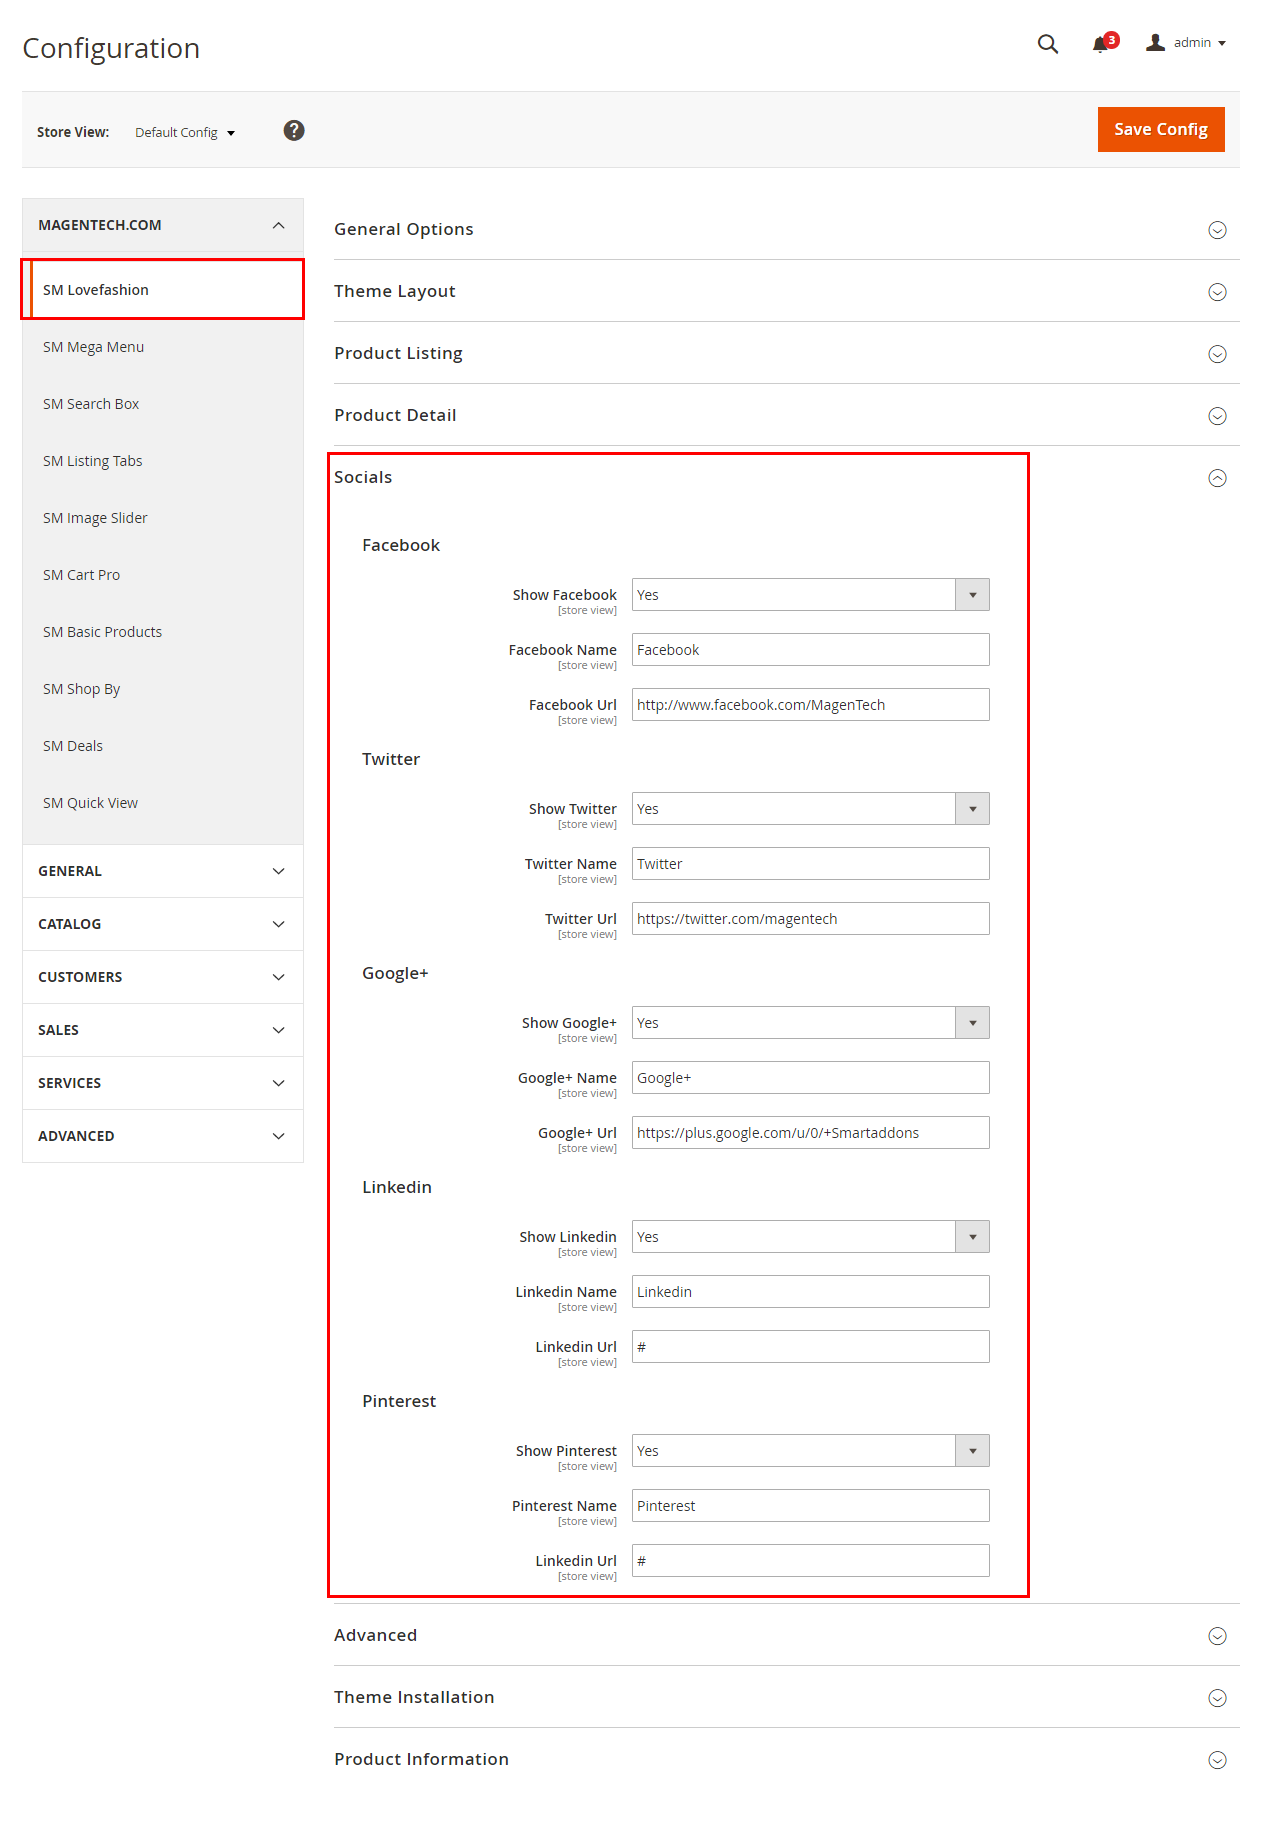The width and height of the screenshot is (1270, 1823).
Task: Click the General Options section title
Action: click(x=404, y=229)
